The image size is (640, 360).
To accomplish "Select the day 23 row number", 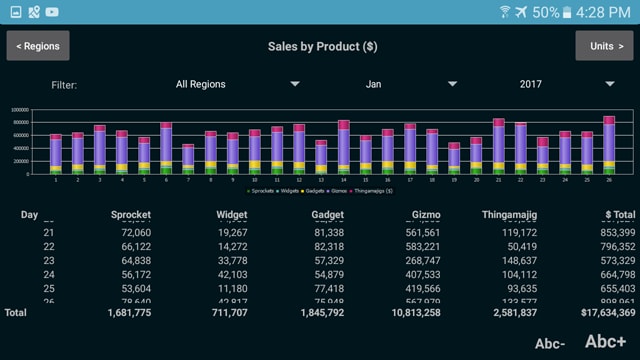I will pyautogui.click(x=49, y=260).
